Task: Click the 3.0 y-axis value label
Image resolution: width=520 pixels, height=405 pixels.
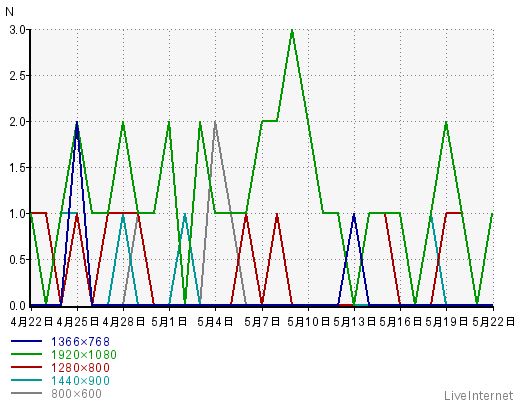Action: (x=18, y=30)
